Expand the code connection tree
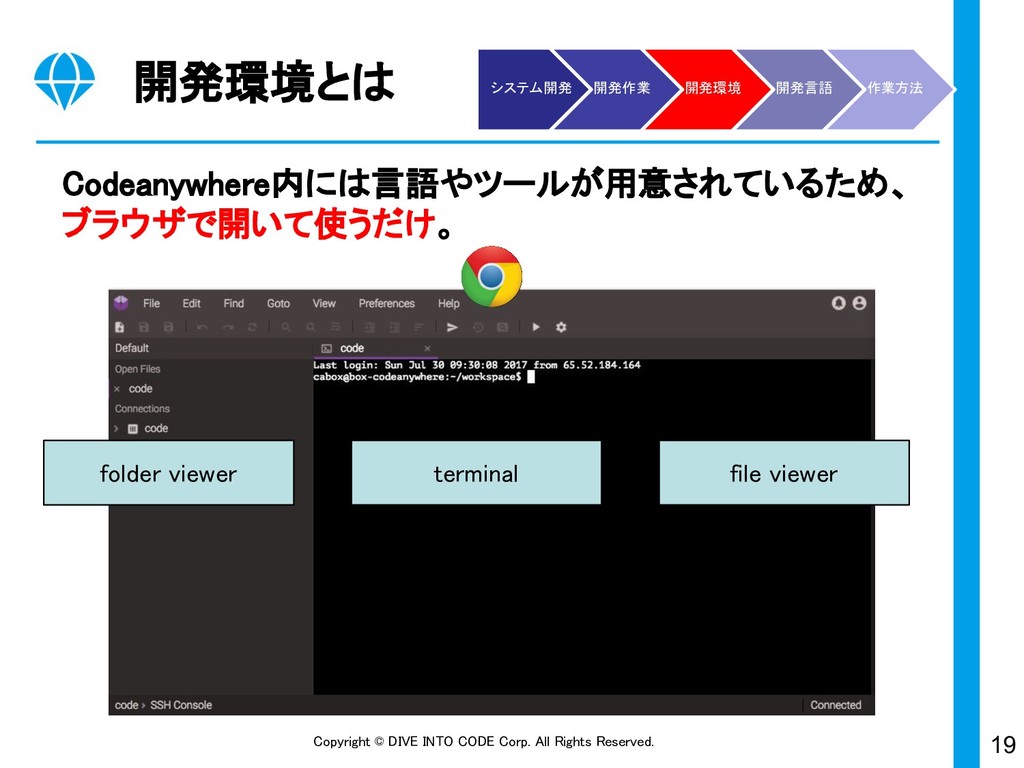Viewport: 1024px width, 768px height. click(116, 428)
